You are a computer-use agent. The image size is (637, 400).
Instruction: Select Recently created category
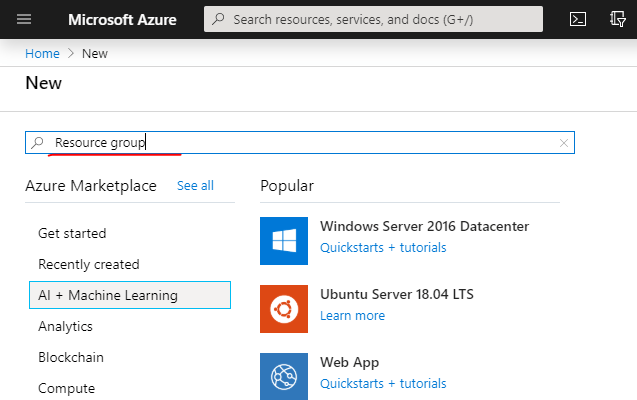point(89,264)
